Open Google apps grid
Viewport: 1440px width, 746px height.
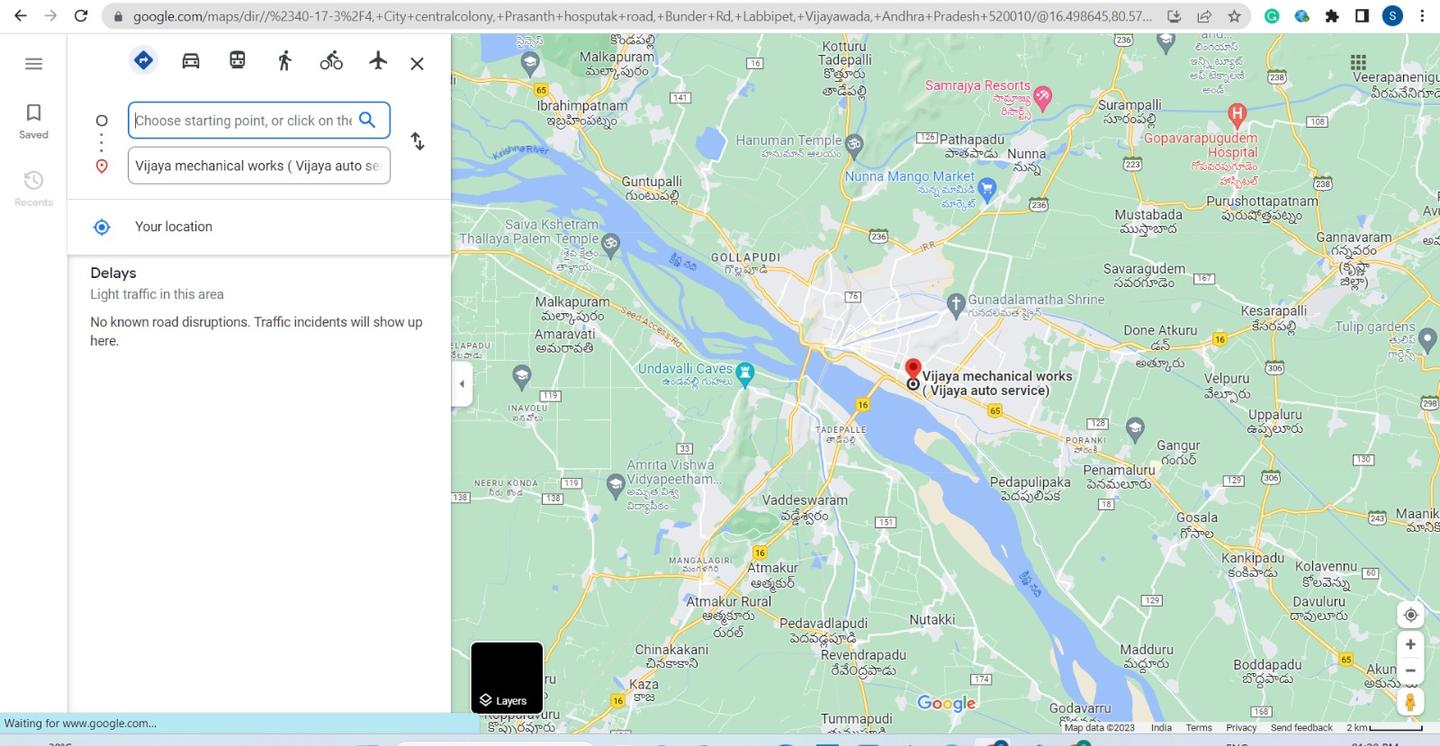1358,63
